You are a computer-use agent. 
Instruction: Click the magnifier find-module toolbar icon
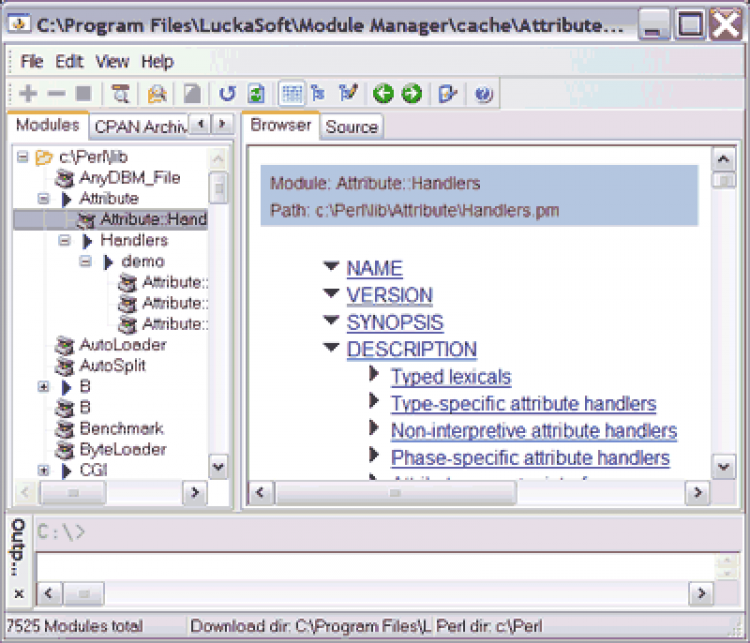click(x=121, y=93)
